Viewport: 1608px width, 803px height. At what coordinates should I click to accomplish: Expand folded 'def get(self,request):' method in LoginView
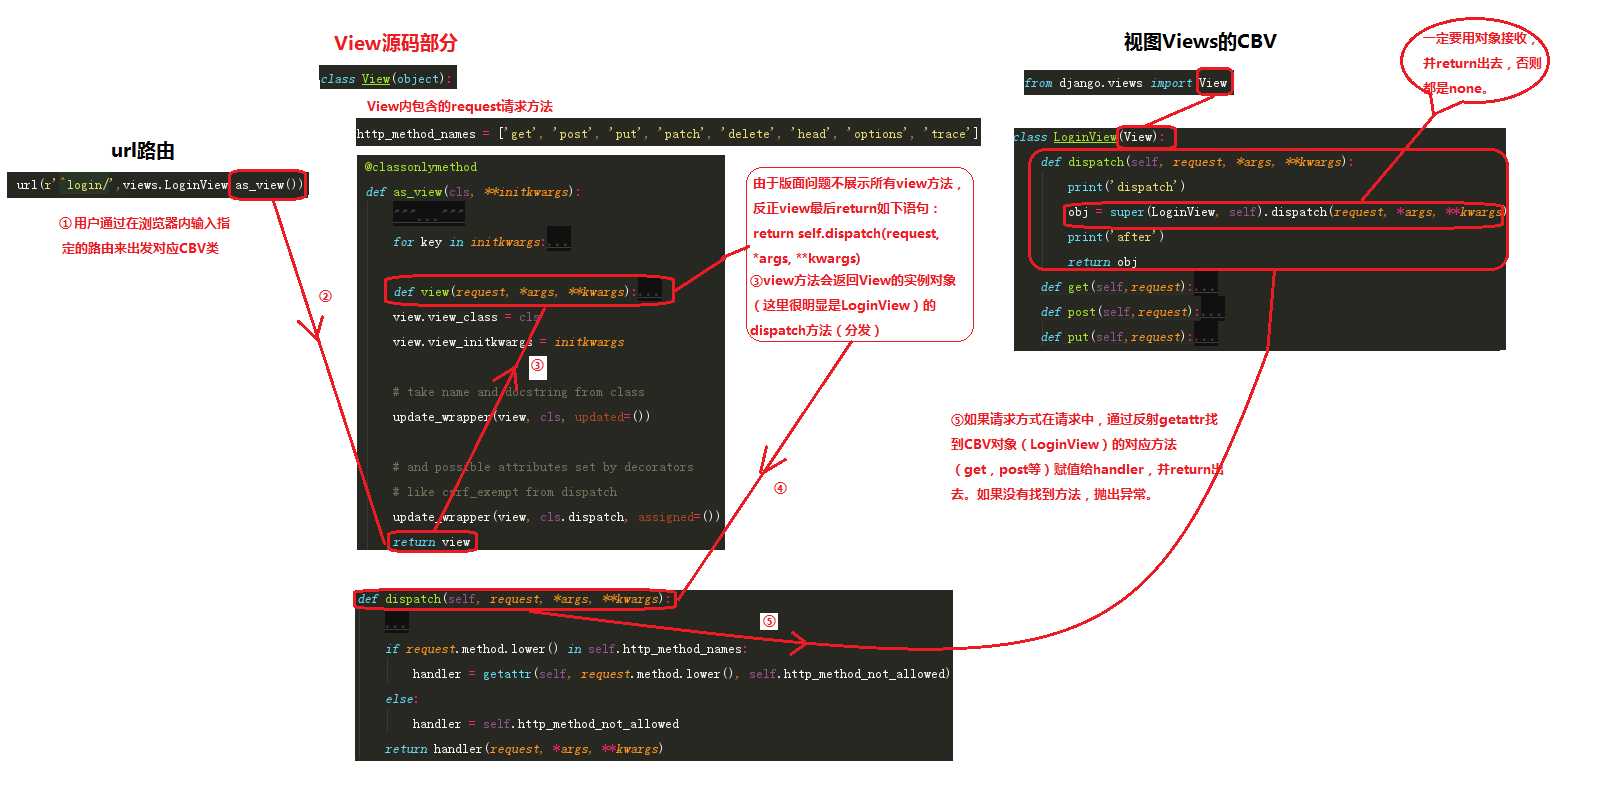1205,286
